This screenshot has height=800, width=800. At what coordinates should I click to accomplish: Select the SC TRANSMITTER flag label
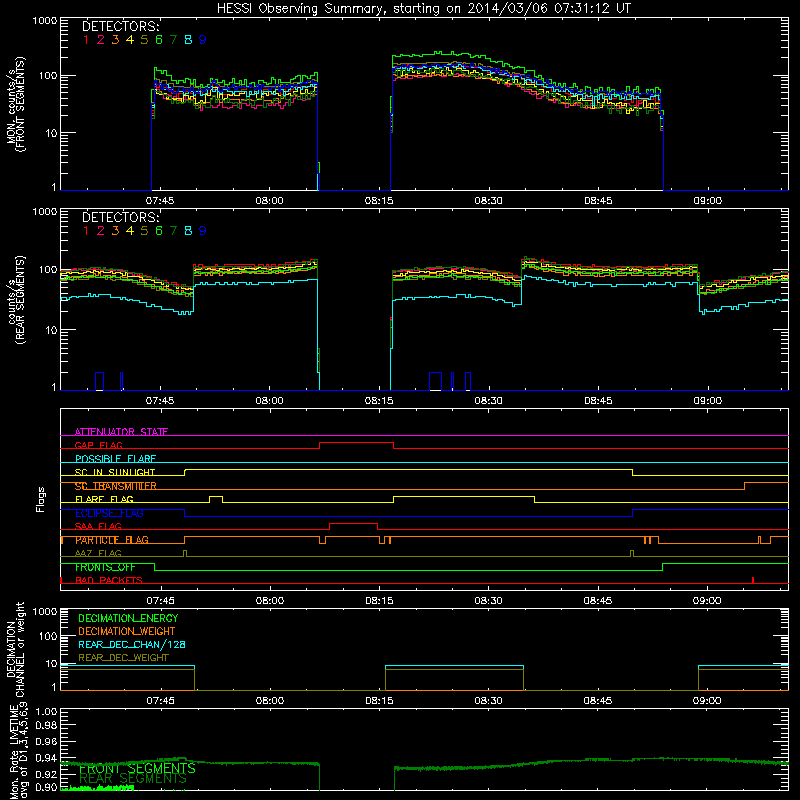115,486
